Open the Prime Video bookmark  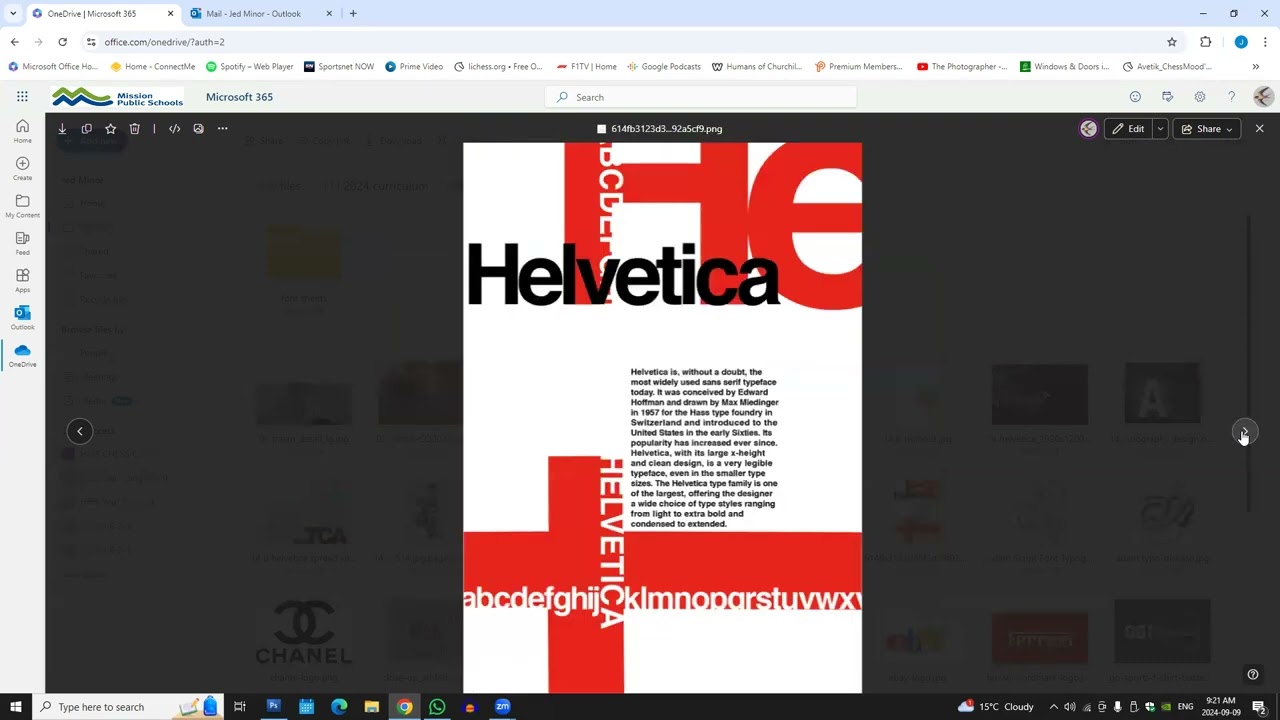(414, 67)
